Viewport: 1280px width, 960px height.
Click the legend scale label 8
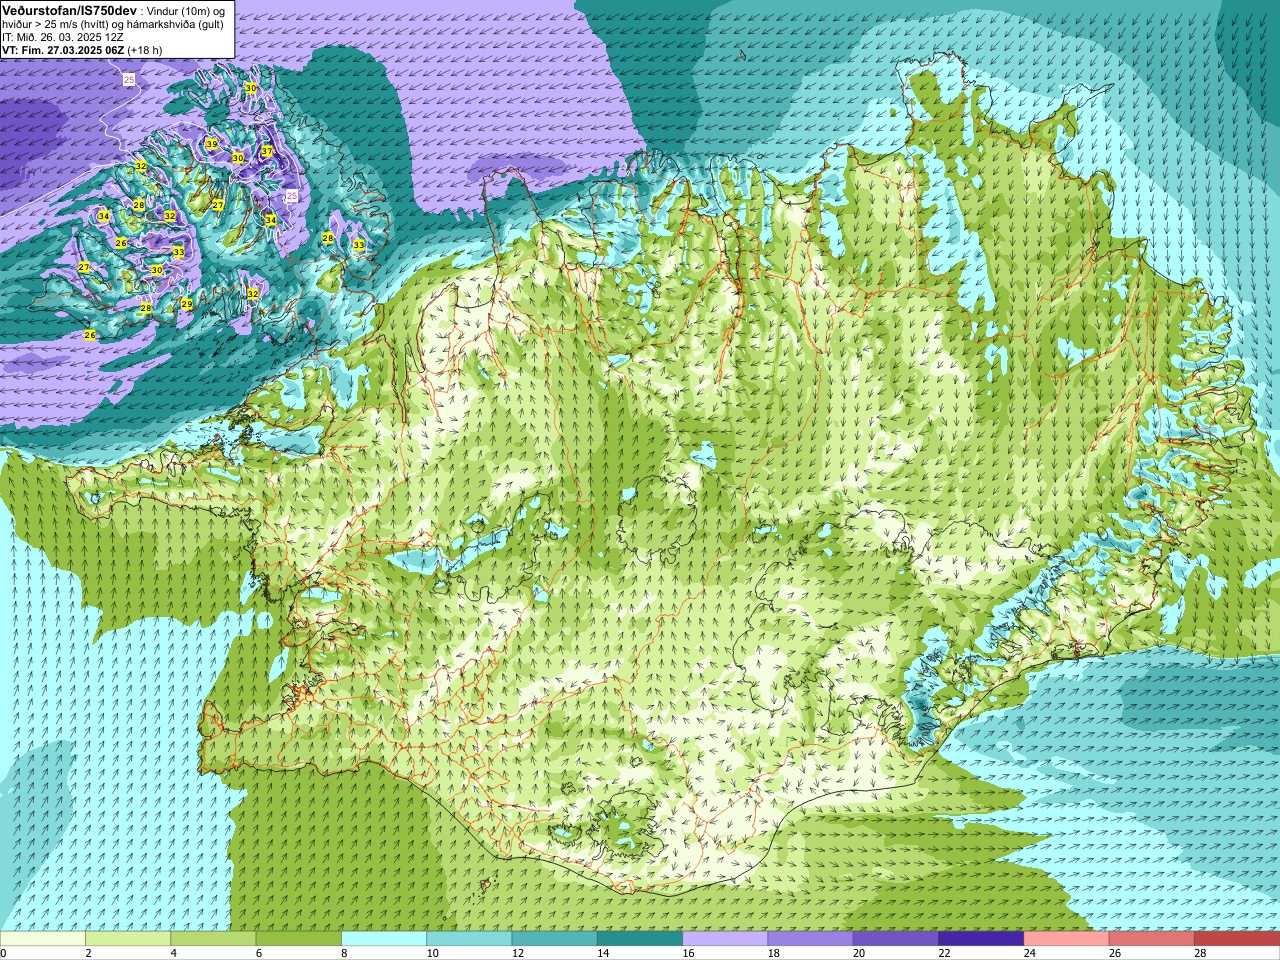(345, 953)
